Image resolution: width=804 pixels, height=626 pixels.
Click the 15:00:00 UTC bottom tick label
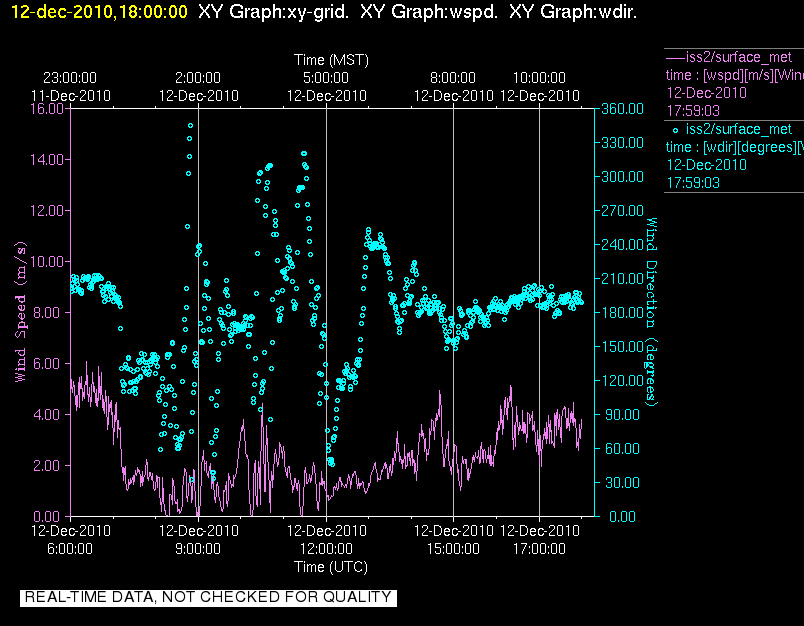click(453, 549)
